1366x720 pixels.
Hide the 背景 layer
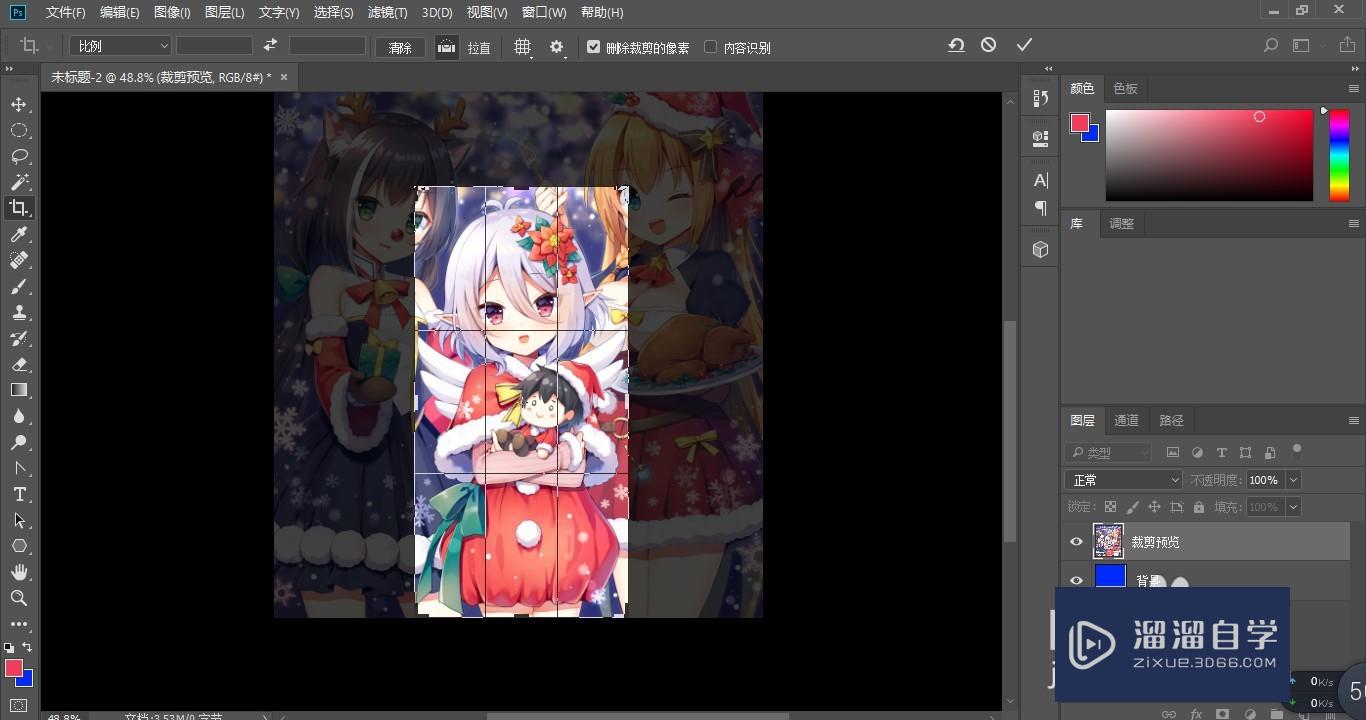[1076, 580]
